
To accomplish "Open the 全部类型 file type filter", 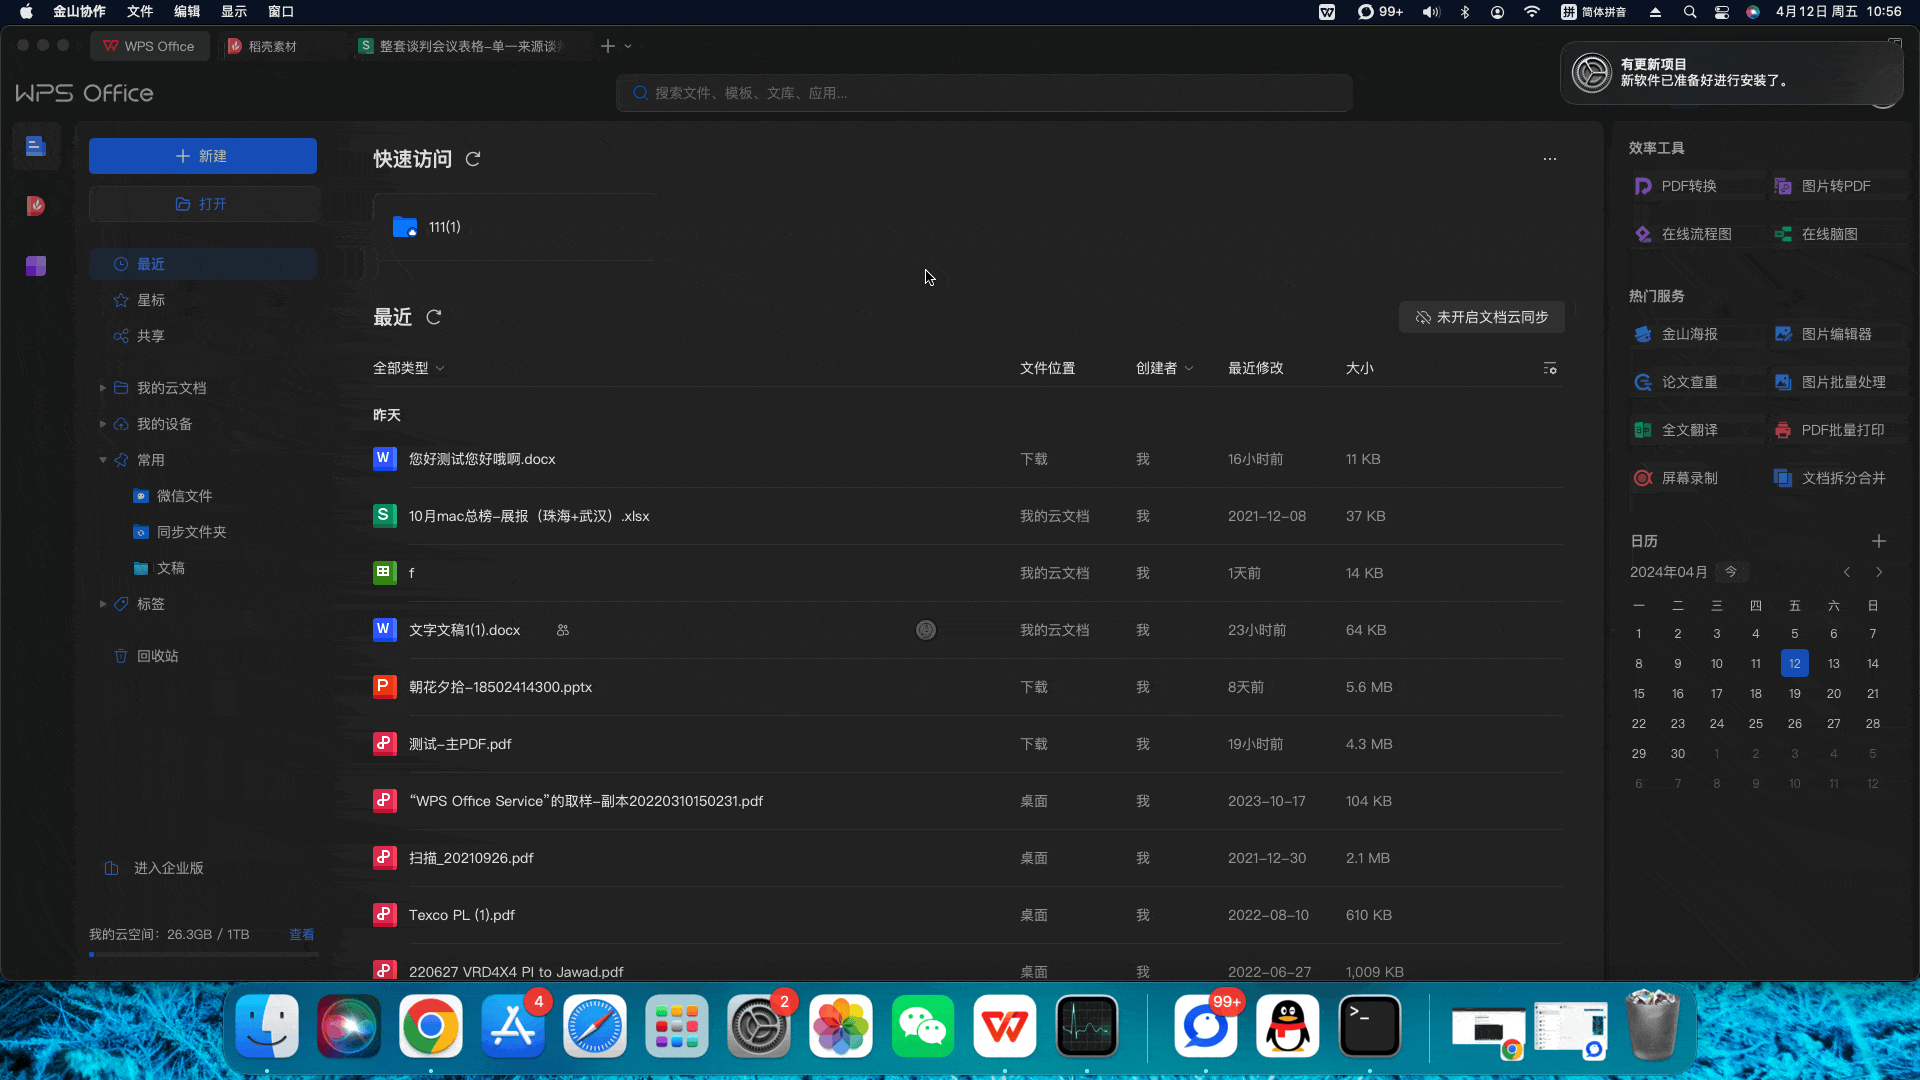I will pos(407,367).
